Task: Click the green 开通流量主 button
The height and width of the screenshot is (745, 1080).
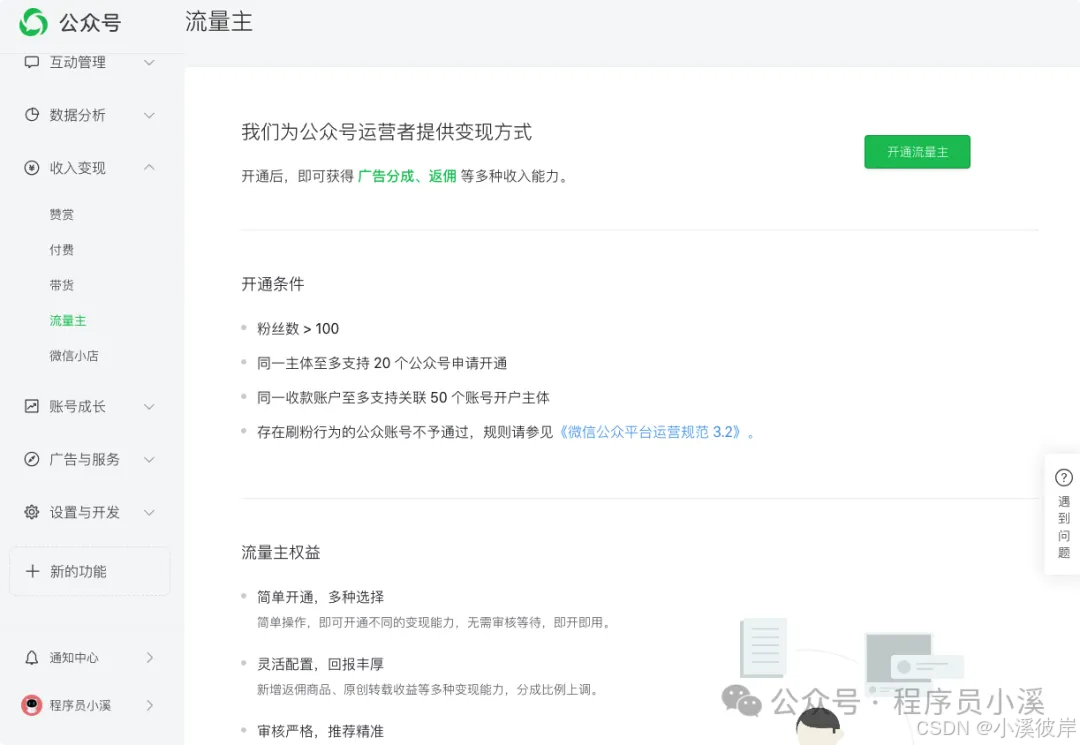Action: [x=917, y=151]
